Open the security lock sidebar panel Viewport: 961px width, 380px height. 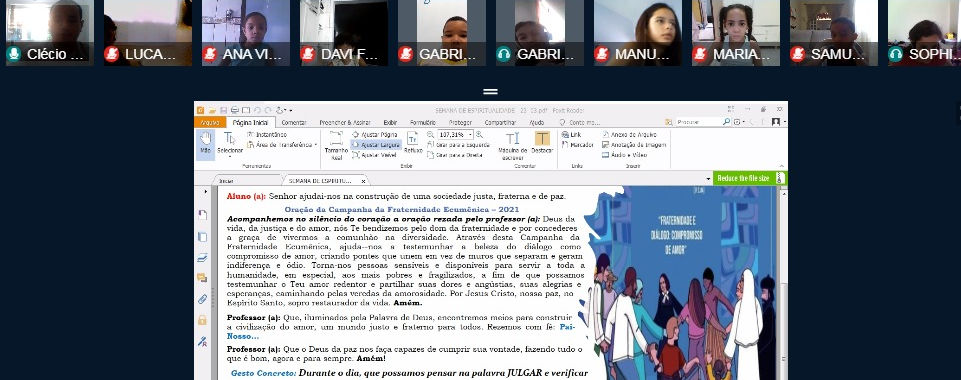point(202,320)
